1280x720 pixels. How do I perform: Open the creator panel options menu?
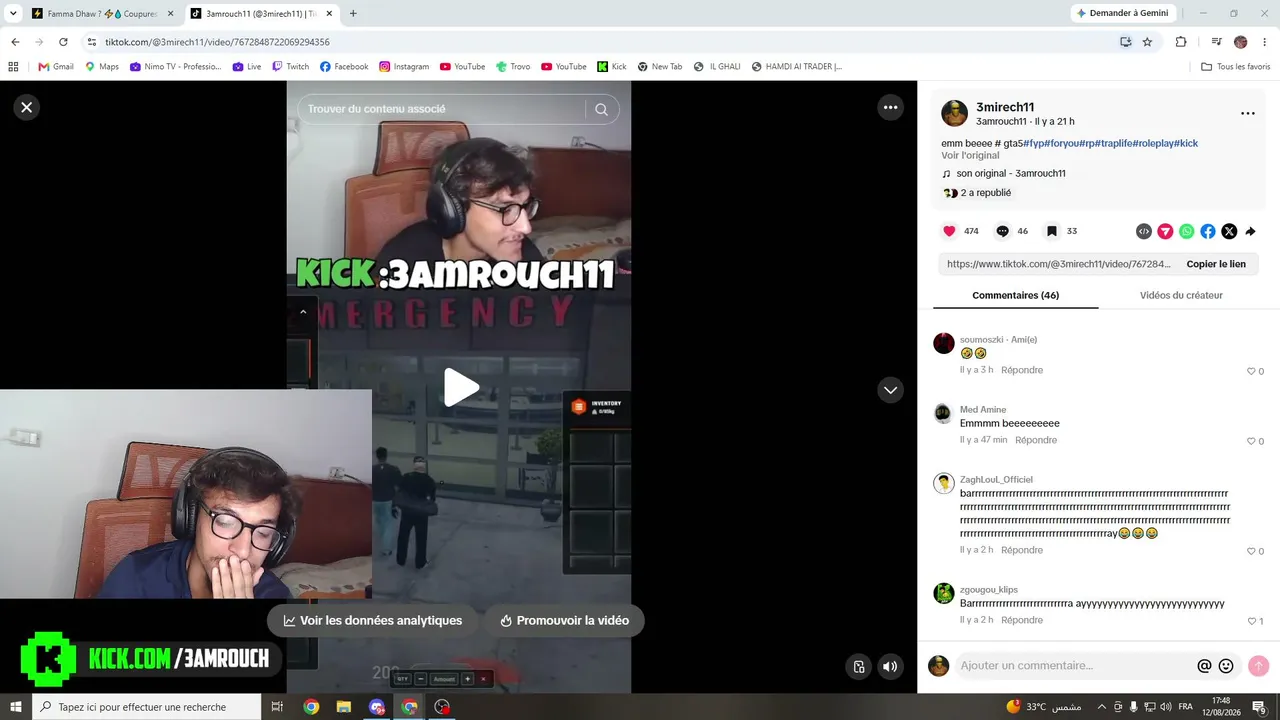click(1248, 113)
